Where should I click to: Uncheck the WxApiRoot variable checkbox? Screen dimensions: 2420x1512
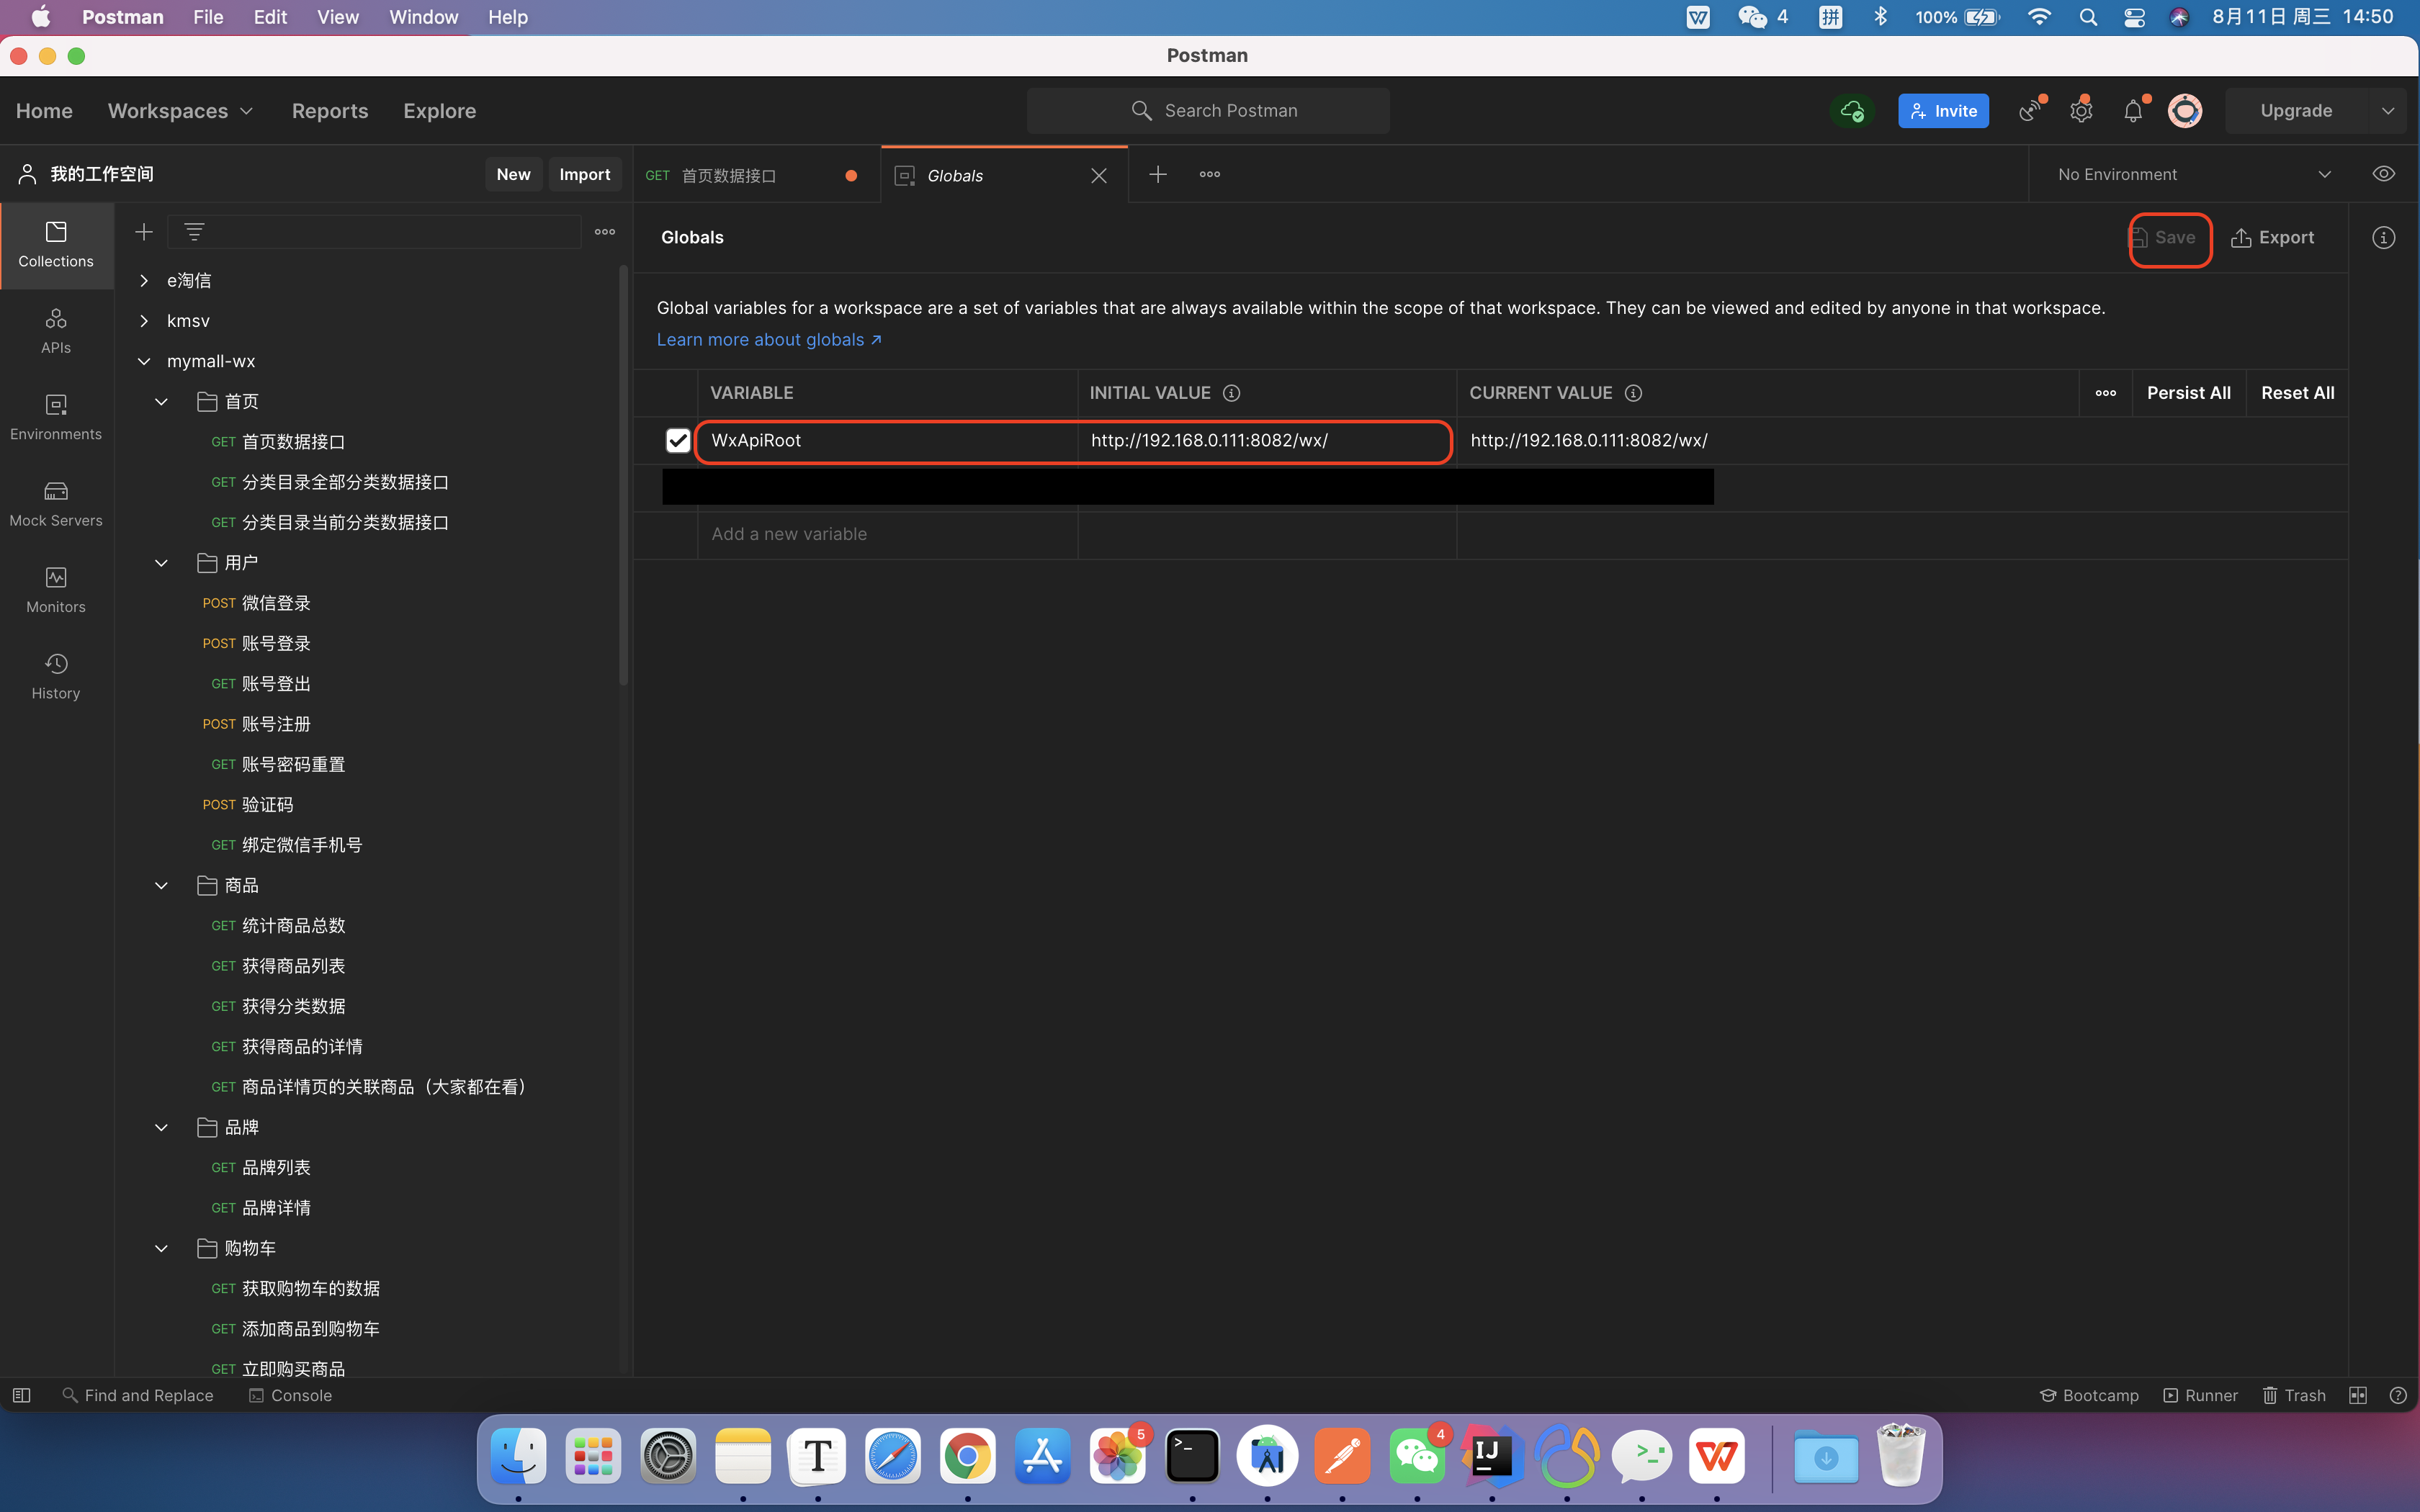(x=678, y=440)
